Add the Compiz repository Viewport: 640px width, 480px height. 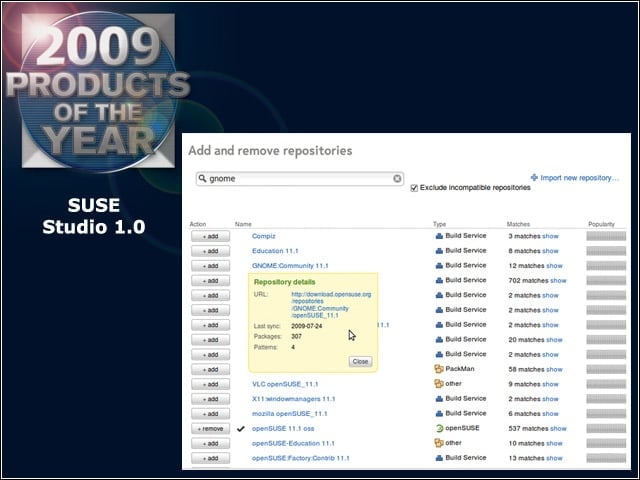tap(210, 236)
